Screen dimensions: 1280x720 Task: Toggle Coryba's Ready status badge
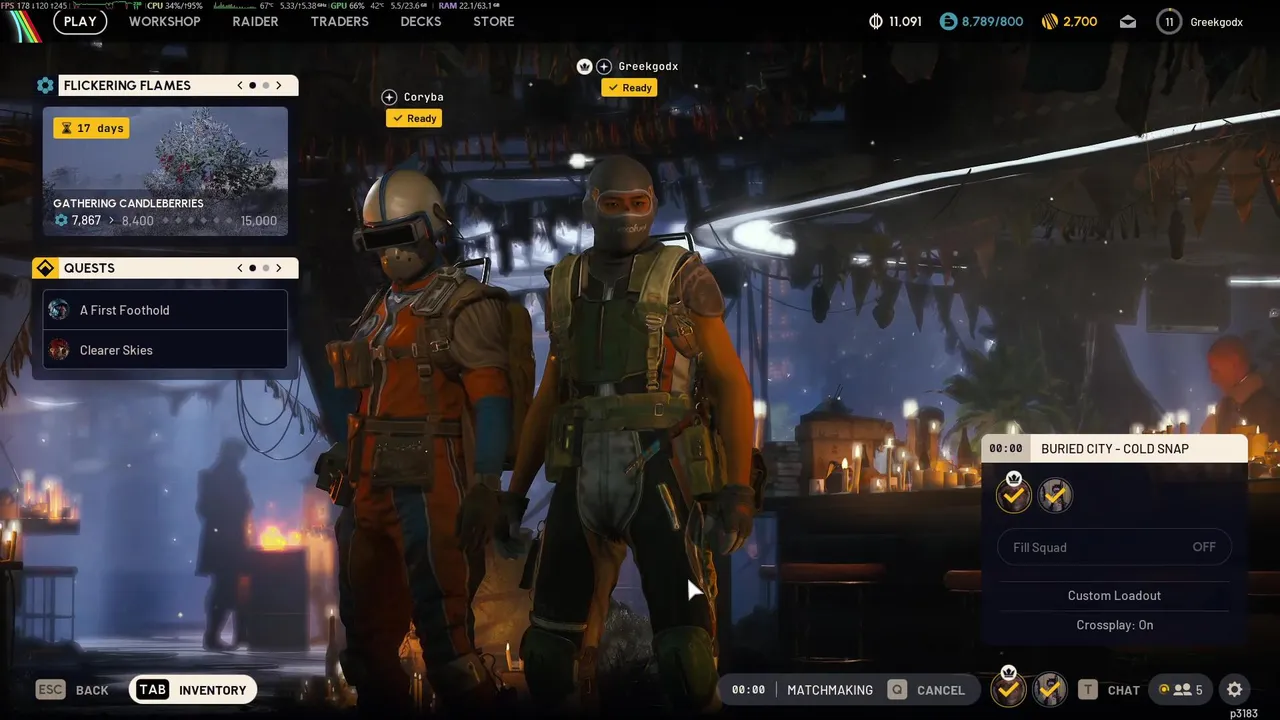coord(414,118)
